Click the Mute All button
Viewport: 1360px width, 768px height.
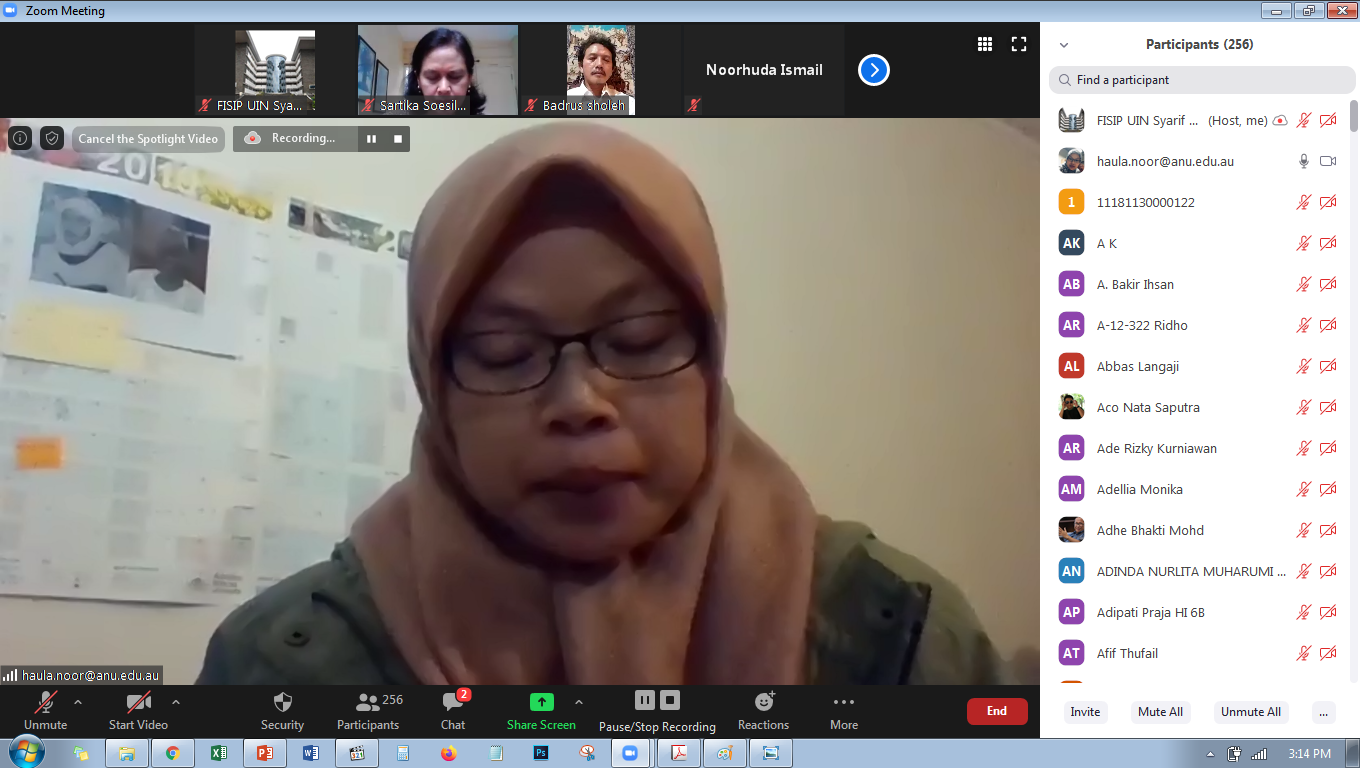pos(1160,712)
